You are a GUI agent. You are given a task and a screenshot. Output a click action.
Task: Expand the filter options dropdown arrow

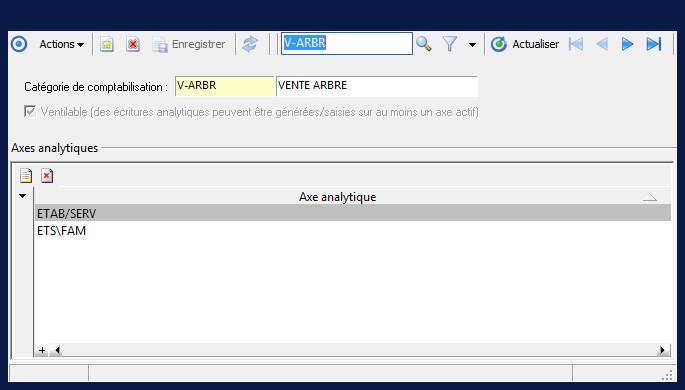tap(472, 45)
